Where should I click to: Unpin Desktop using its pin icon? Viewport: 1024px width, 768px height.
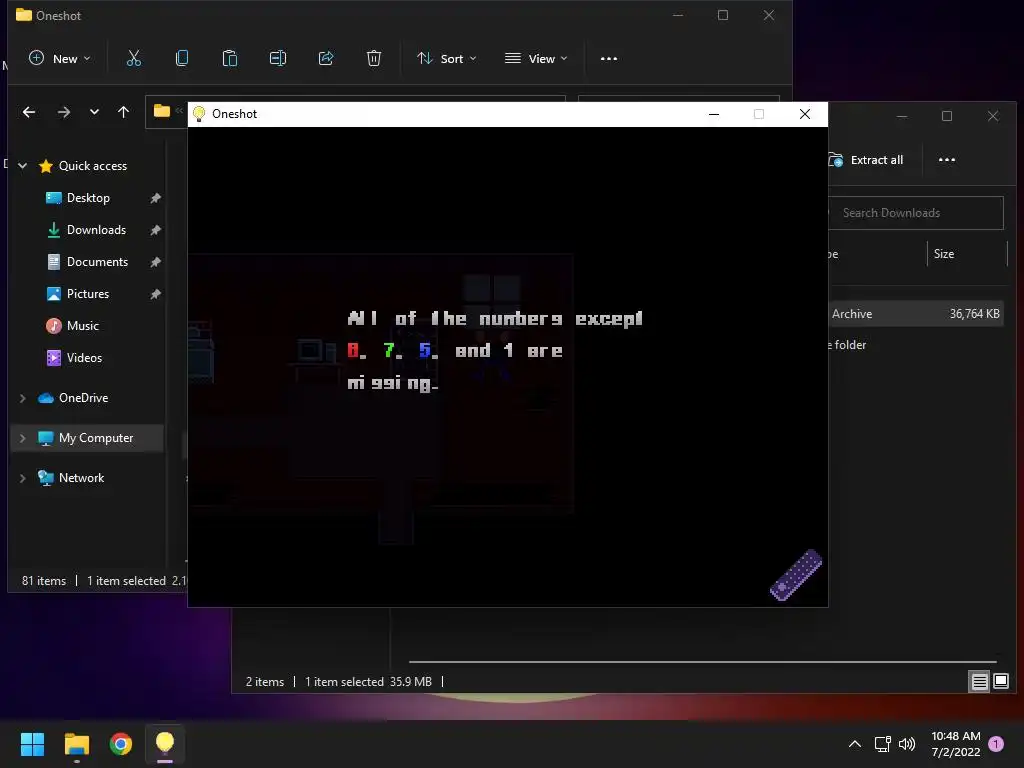[155, 198]
